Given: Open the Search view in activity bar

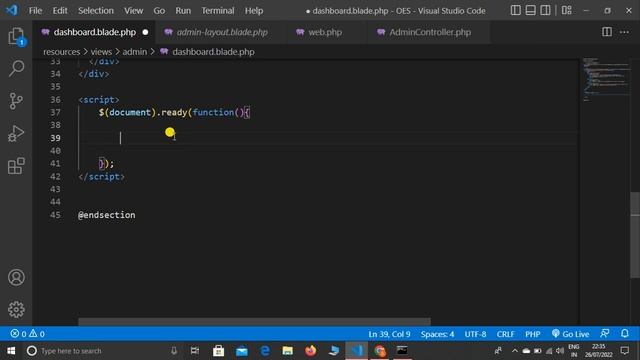Looking at the screenshot, I should coord(16,68).
